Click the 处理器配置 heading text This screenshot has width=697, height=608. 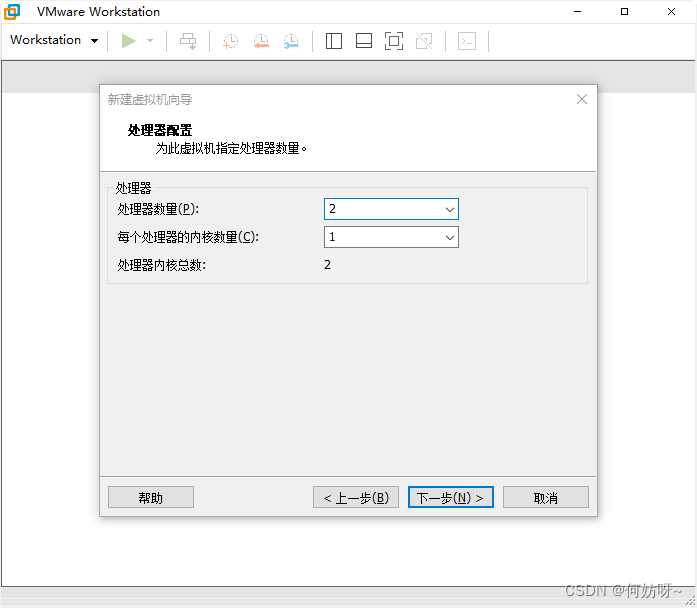[x=160, y=130]
